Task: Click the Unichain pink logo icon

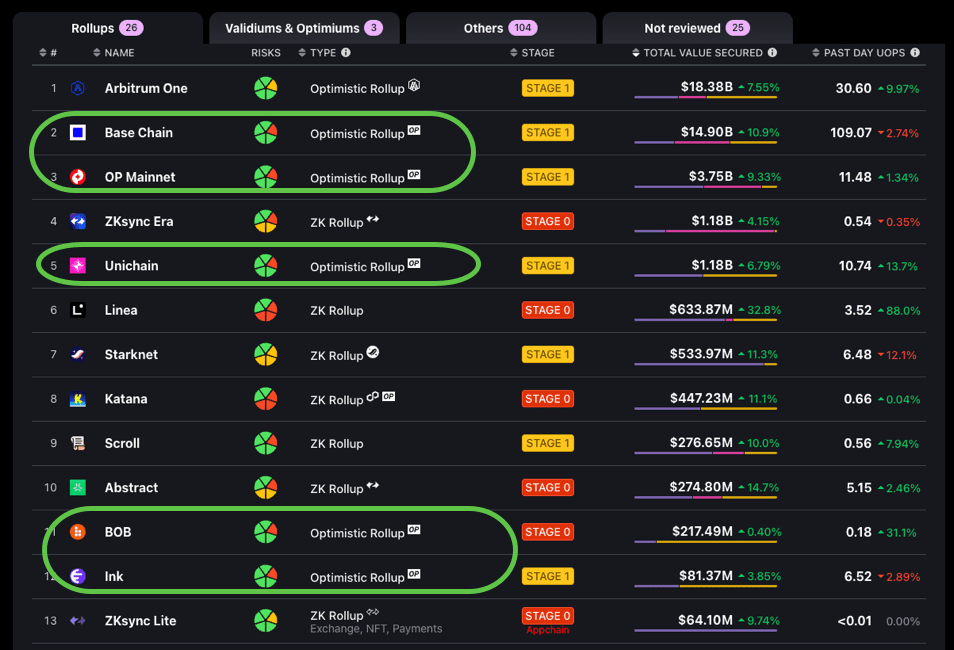Action: (77, 266)
